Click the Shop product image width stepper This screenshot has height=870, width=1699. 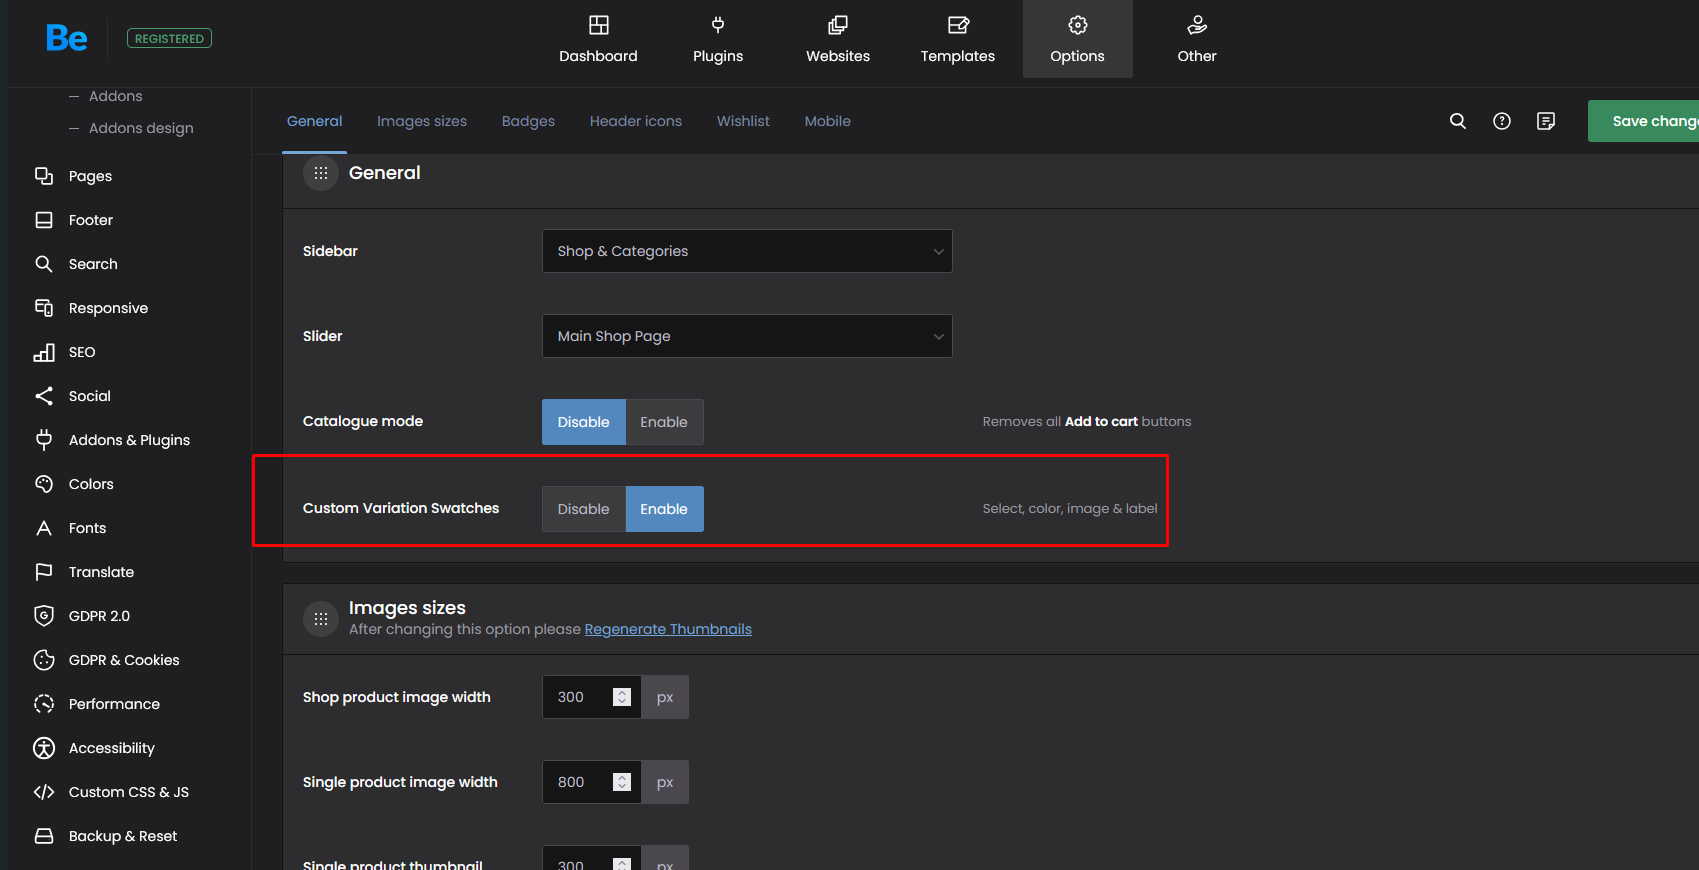[622, 697]
